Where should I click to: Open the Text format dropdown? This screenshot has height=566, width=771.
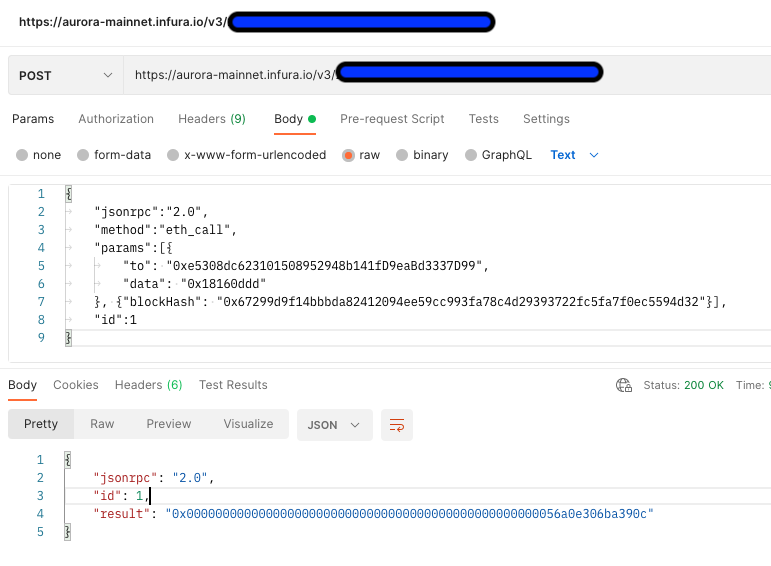point(574,155)
